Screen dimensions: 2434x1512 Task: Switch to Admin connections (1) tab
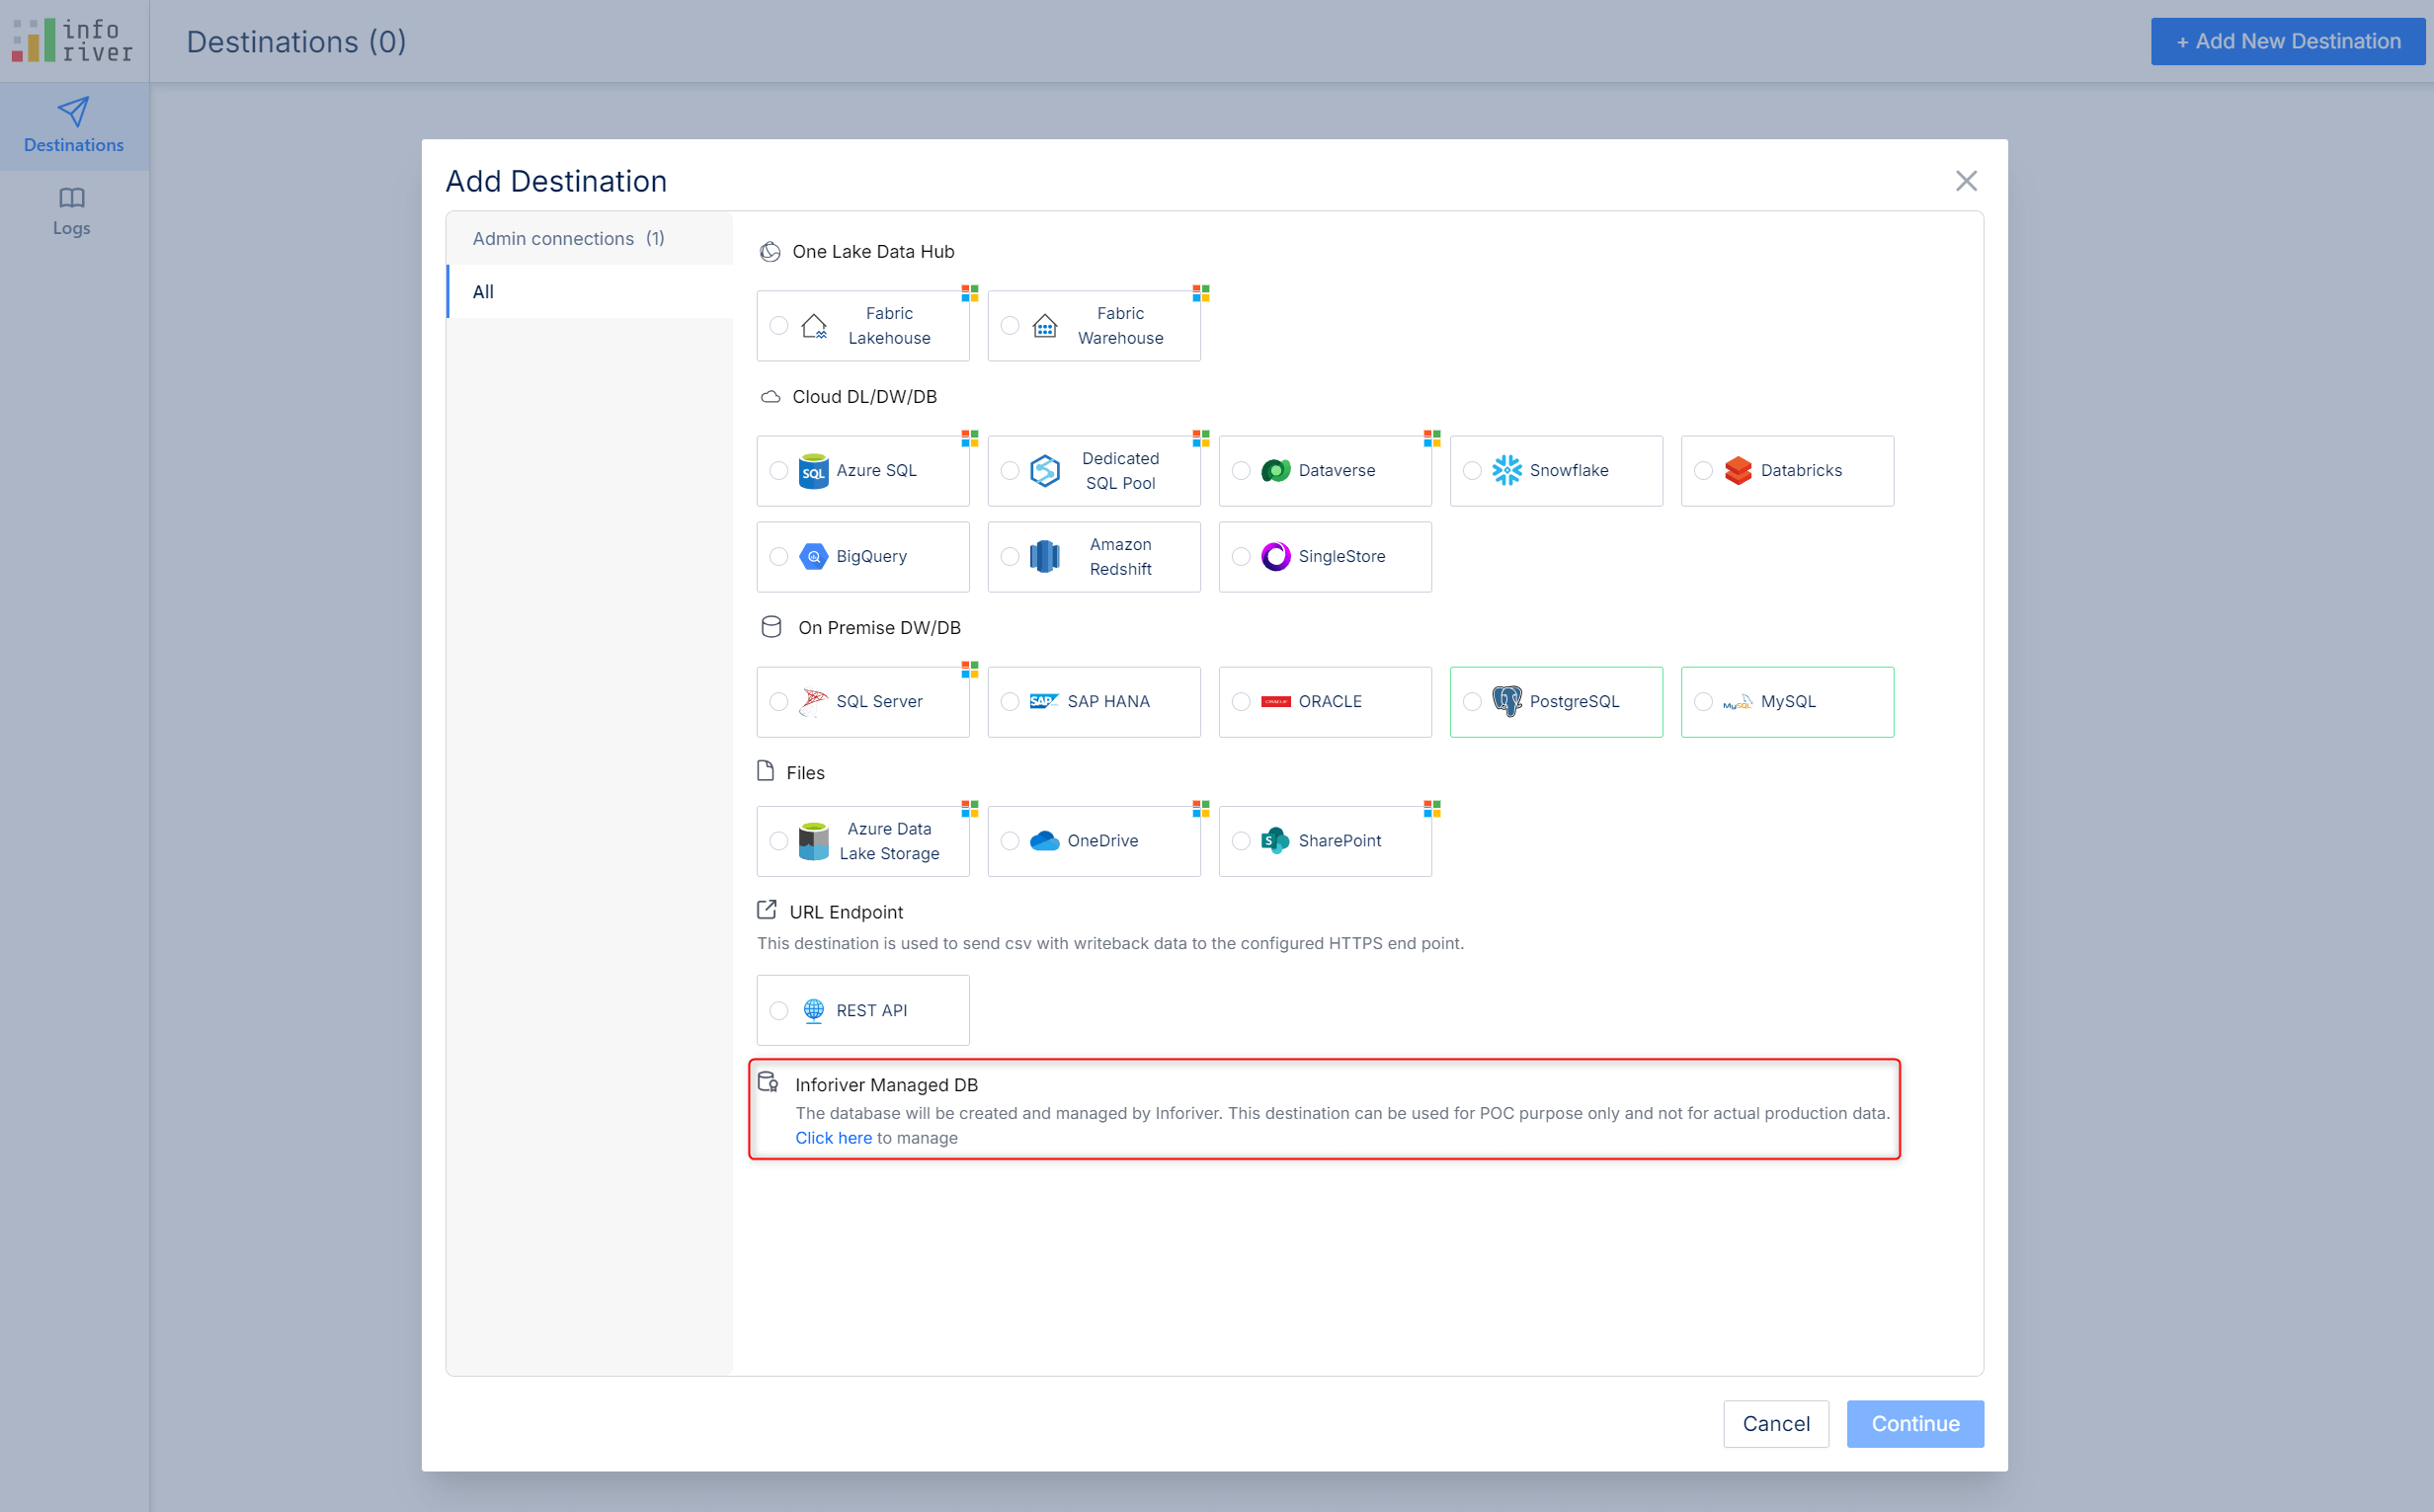(x=590, y=239)
